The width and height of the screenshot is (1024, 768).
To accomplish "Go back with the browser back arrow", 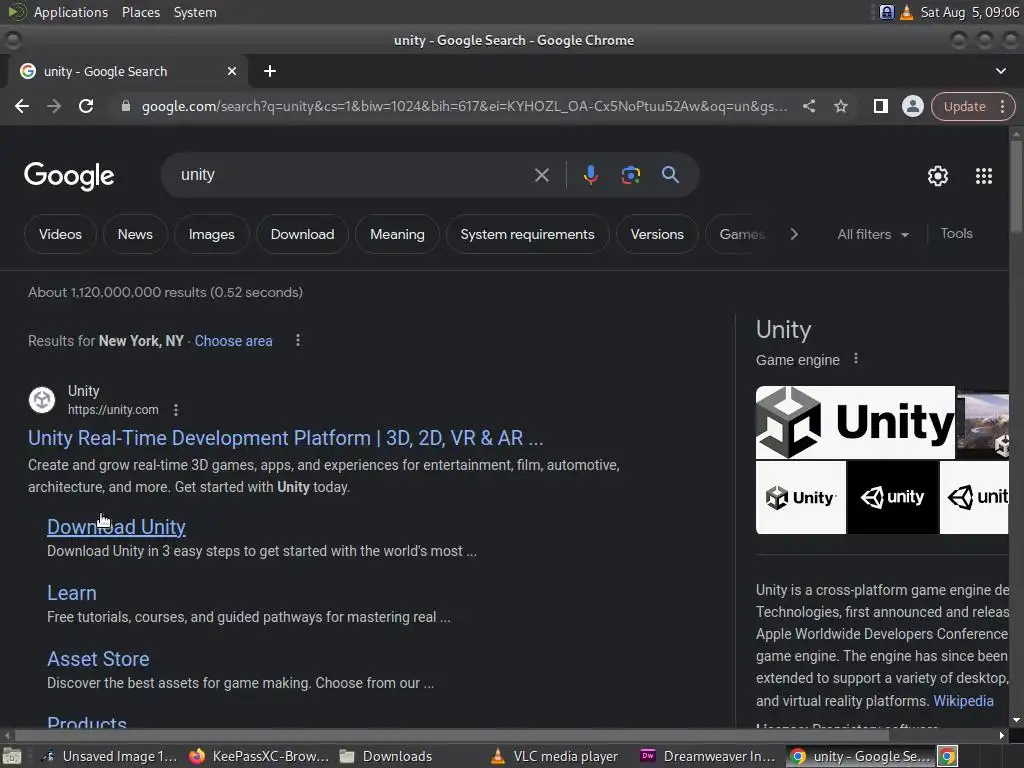I will (22, 106).
